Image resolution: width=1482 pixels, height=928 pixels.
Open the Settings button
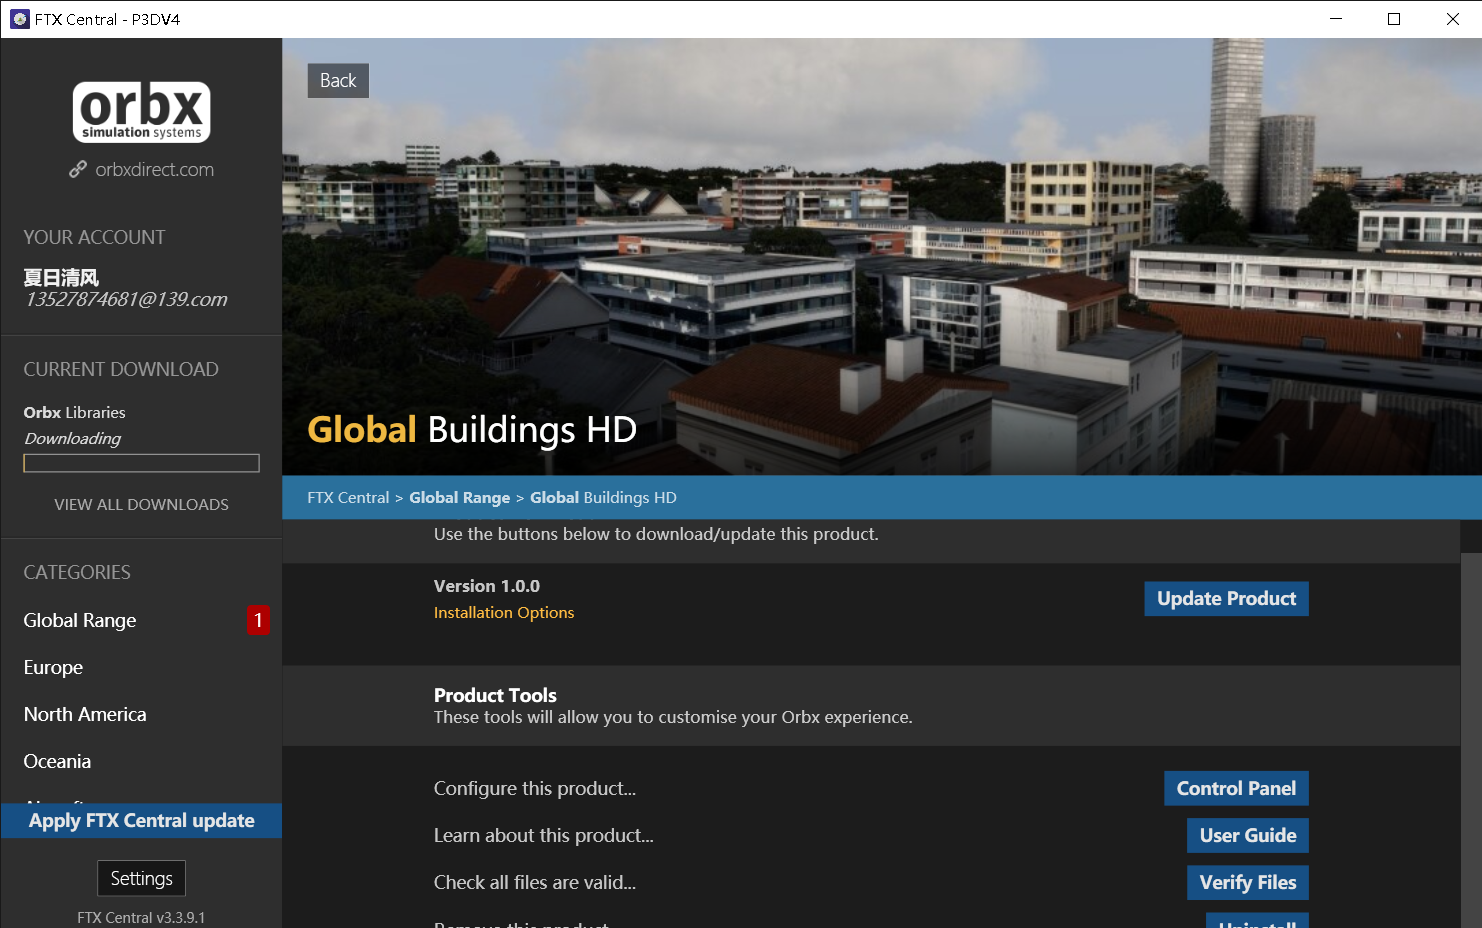coord(141,879)
